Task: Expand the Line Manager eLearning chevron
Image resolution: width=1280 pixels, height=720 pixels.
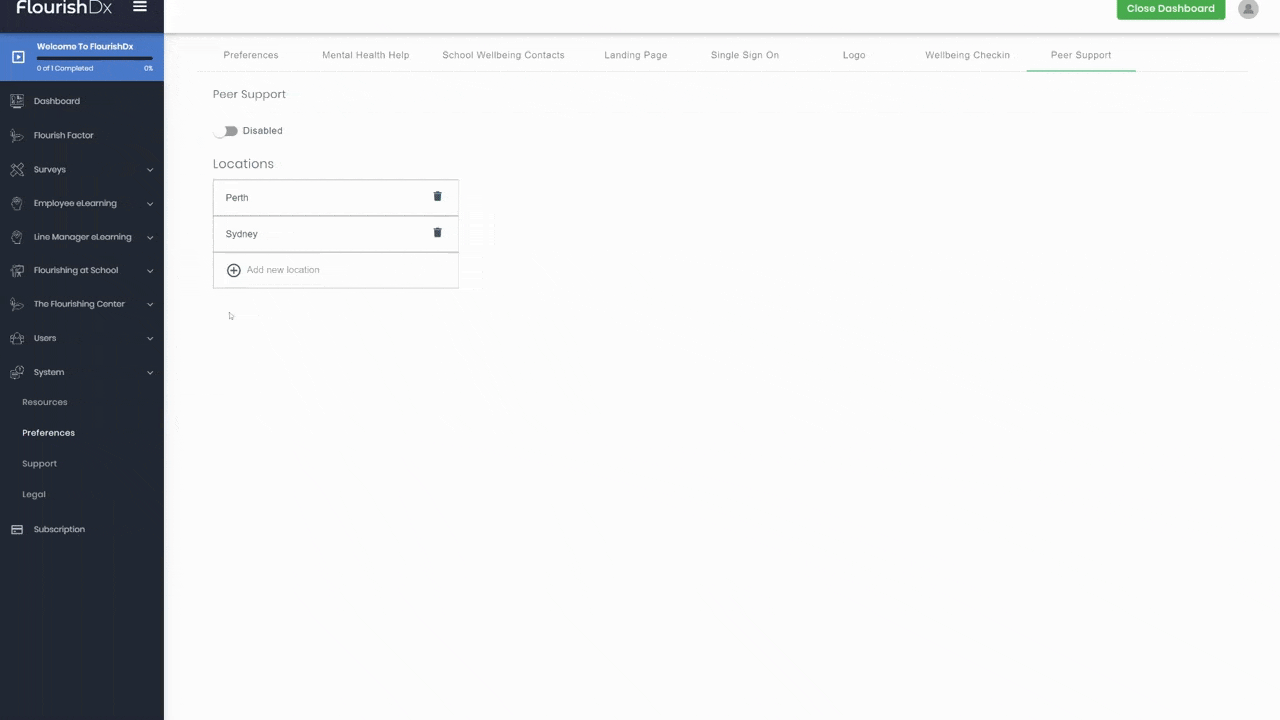Action: tap(150, 238)
